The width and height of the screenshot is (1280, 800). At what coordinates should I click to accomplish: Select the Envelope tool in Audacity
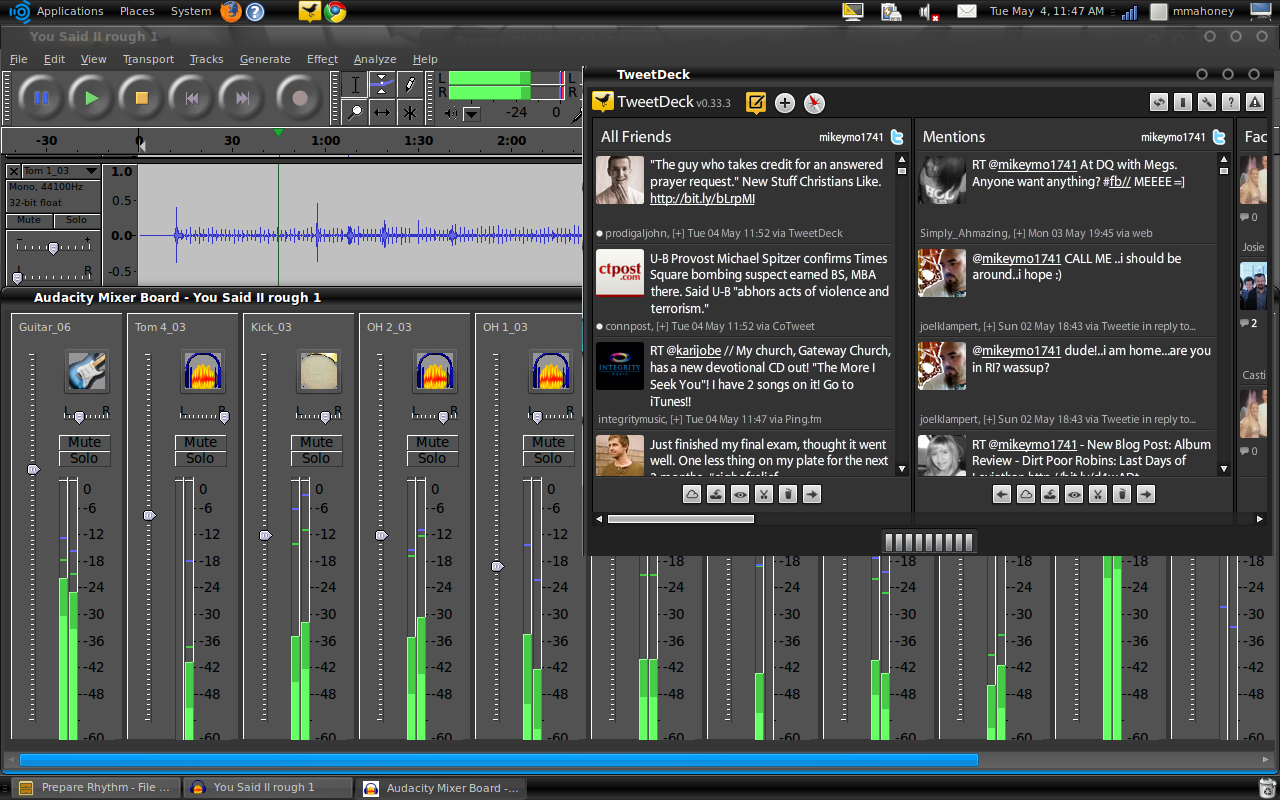click(x=382, y=84)
